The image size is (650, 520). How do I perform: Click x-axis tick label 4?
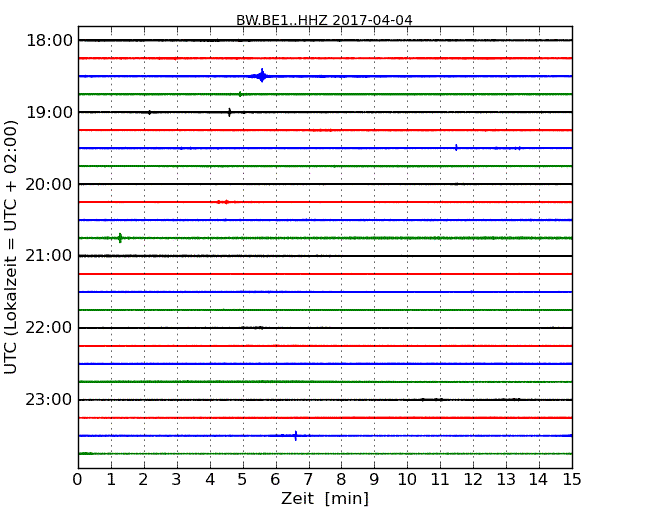click(x=210, y=480)
